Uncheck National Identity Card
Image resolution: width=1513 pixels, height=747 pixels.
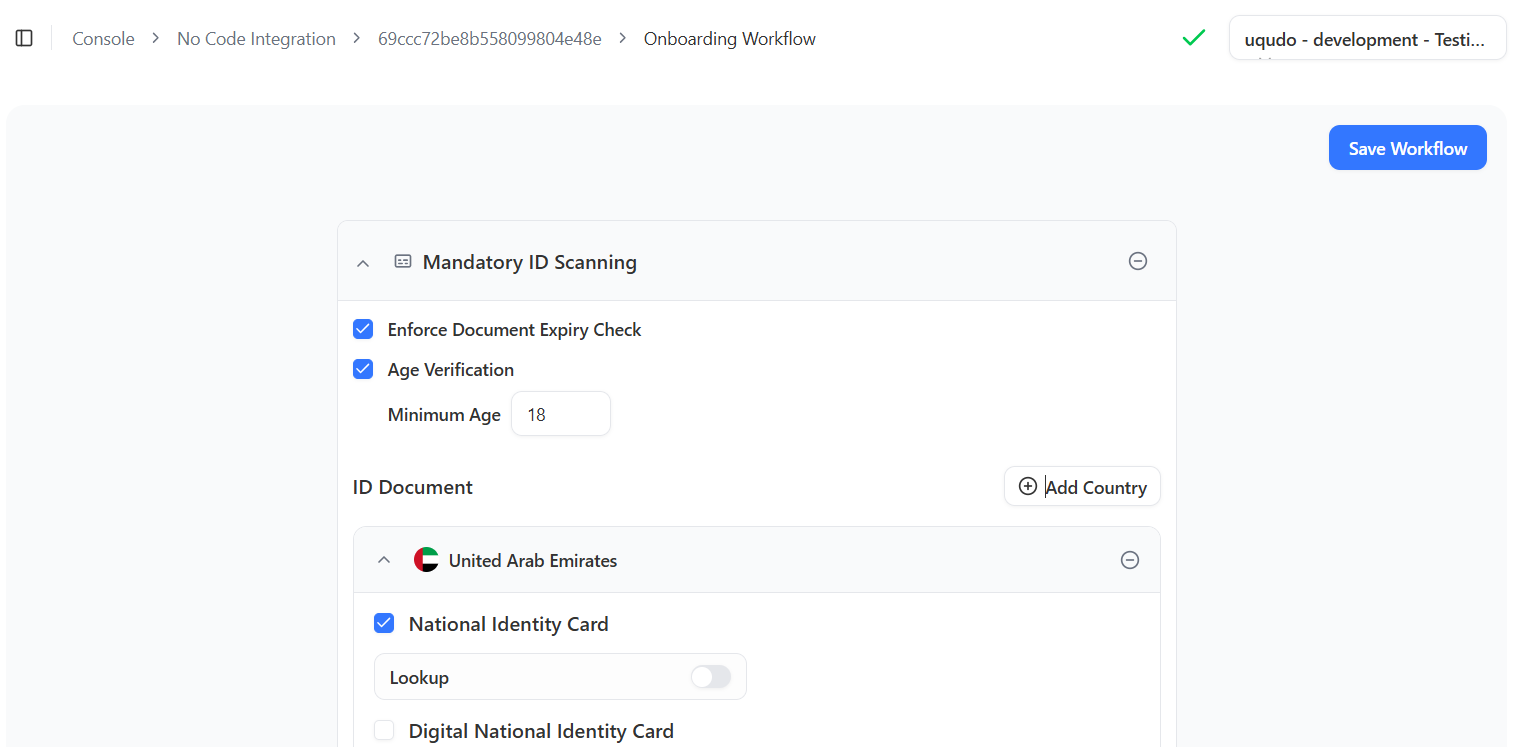tap(384, 623)
